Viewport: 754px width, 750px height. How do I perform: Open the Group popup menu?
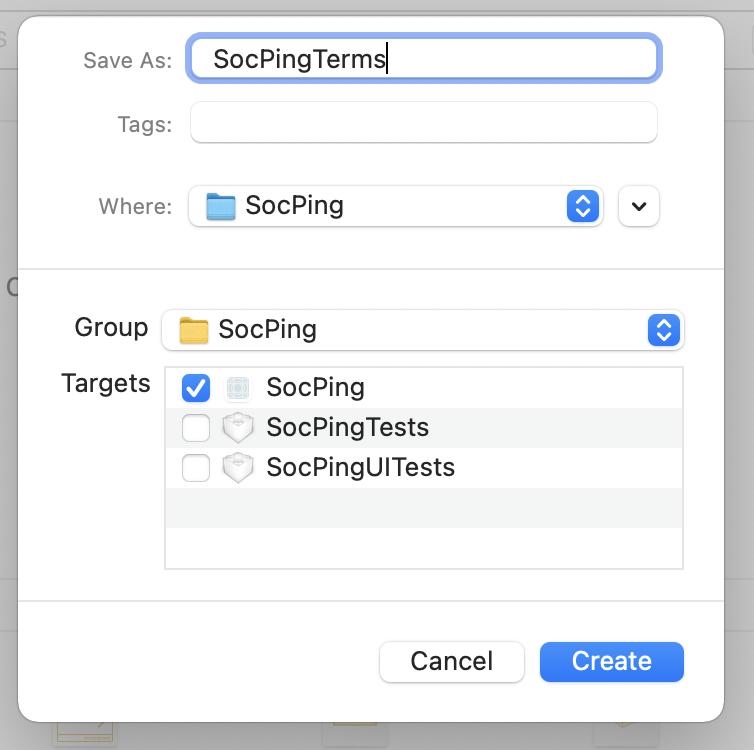(422, 330)
